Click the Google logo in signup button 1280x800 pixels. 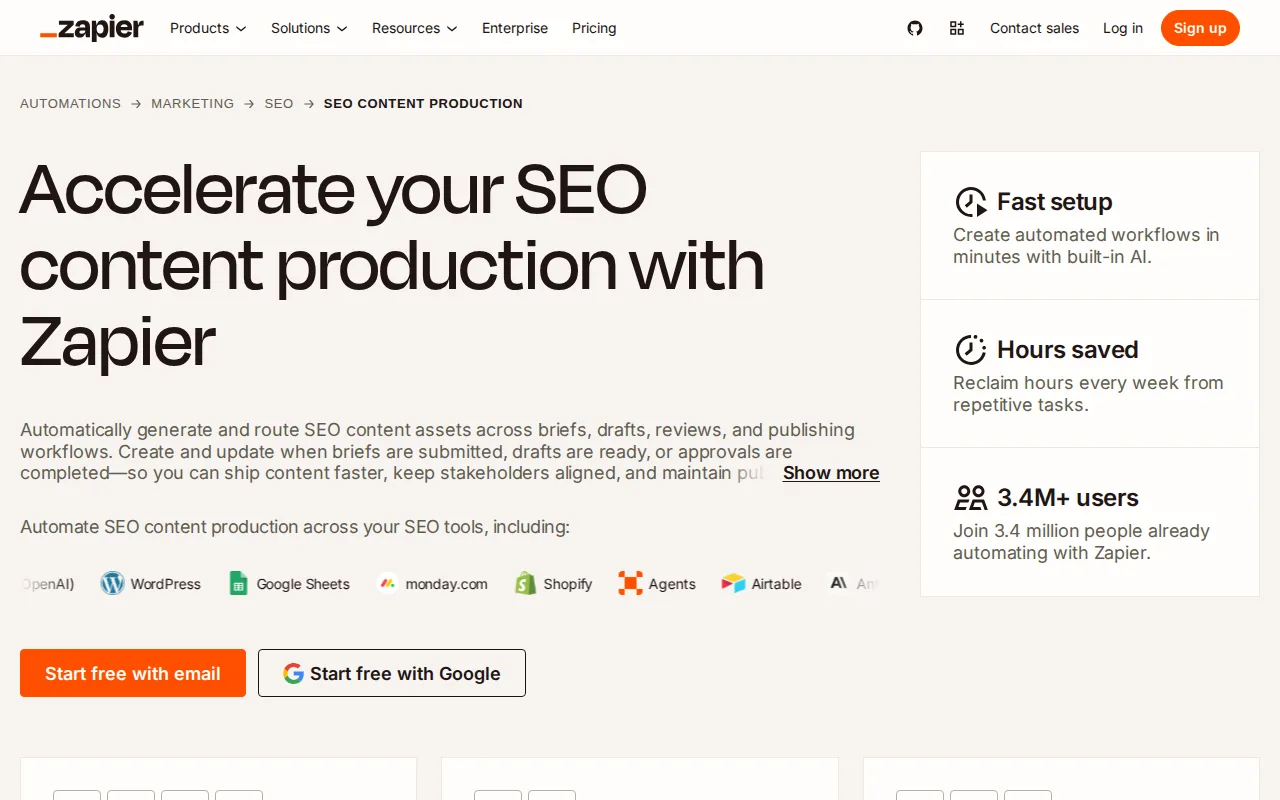point(293,673)
